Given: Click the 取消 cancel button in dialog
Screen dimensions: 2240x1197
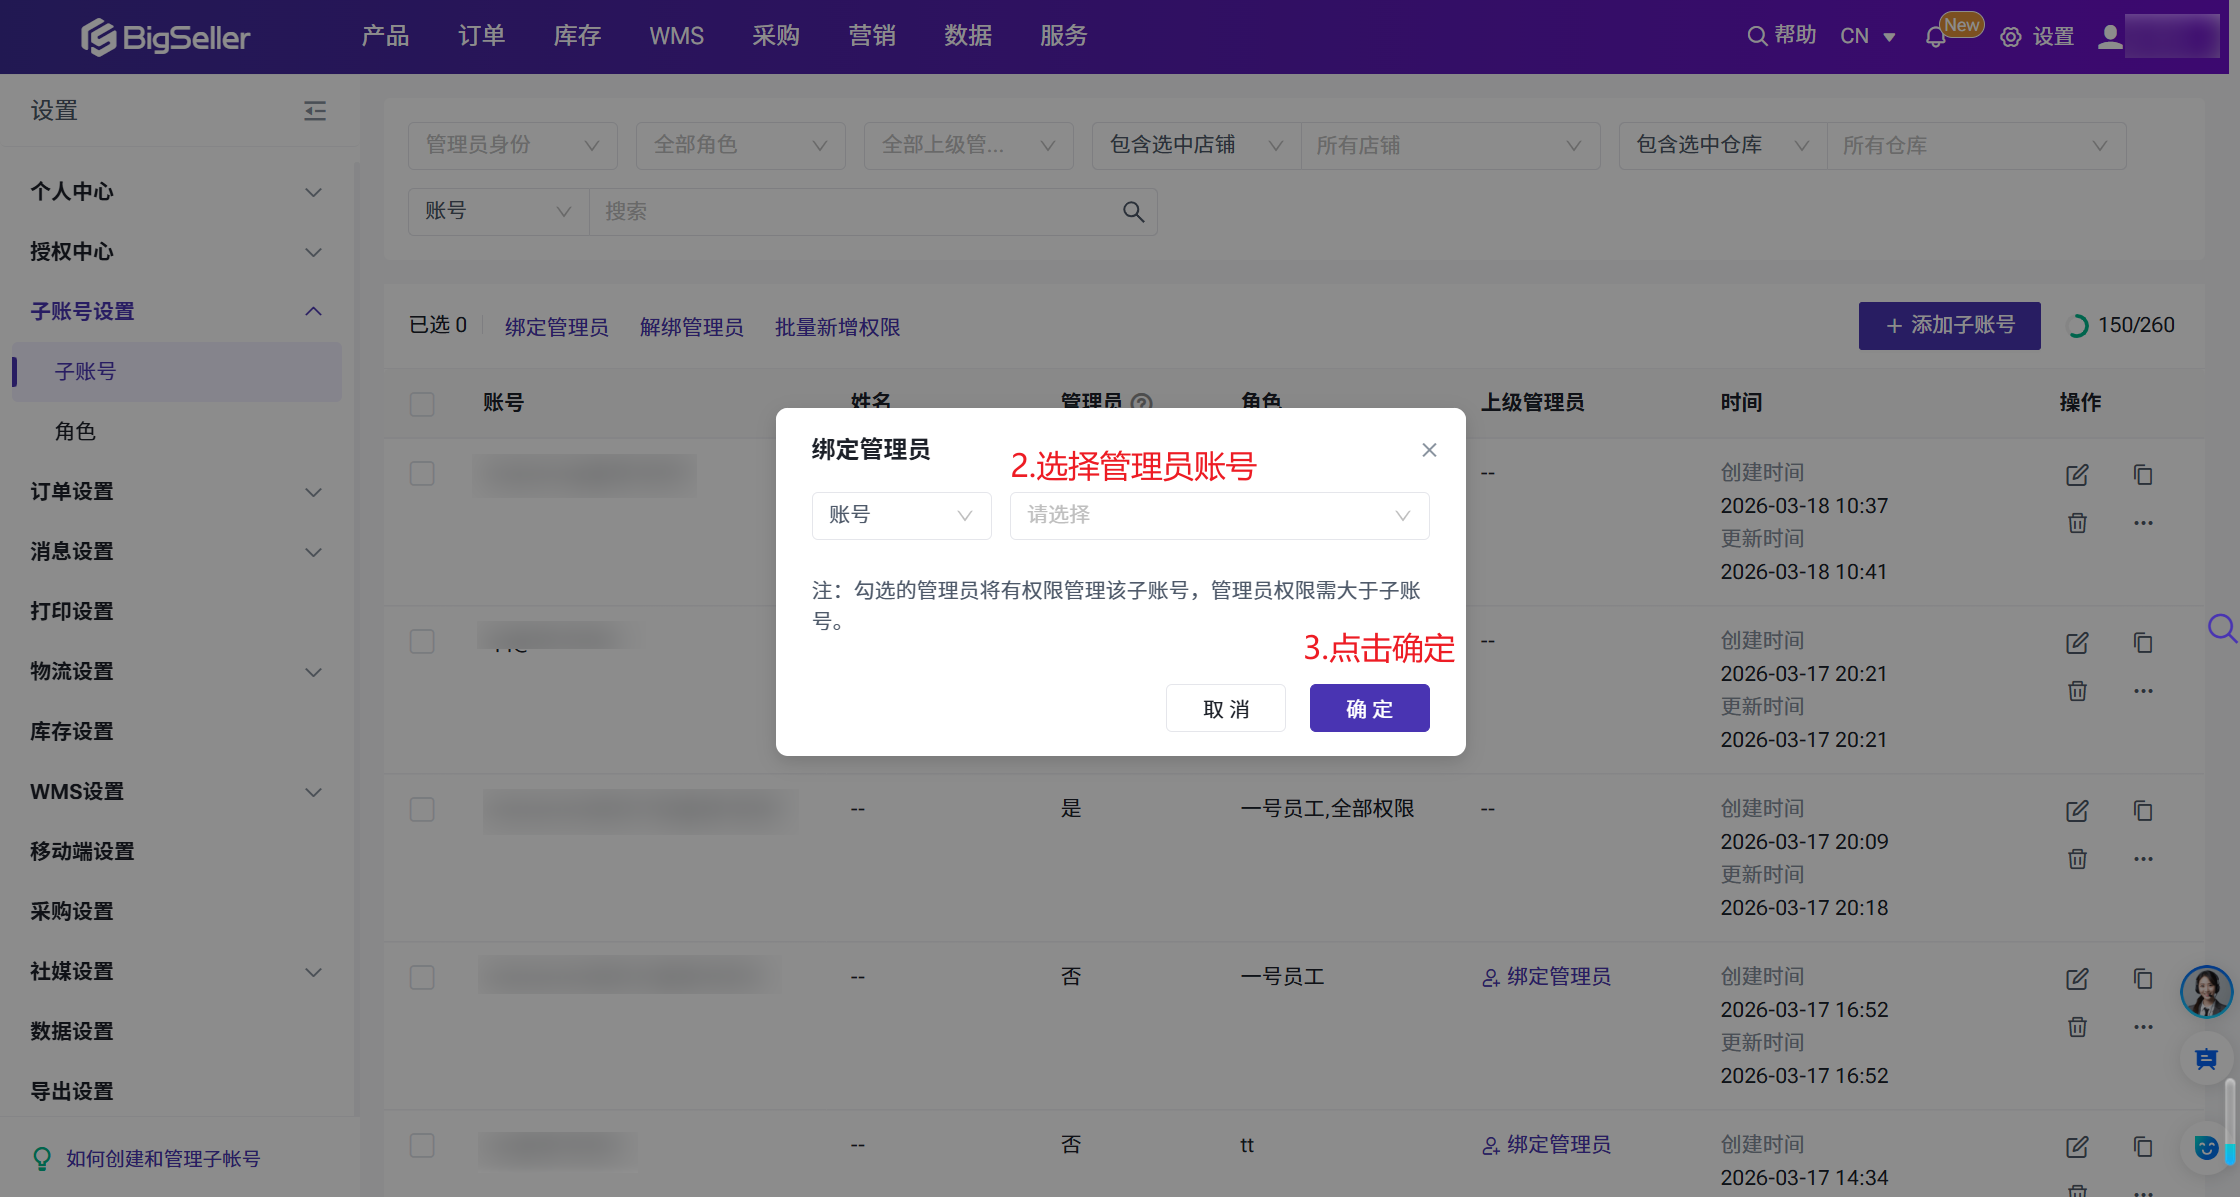Looking at the screenshot, I should (x=1225, y=709).
